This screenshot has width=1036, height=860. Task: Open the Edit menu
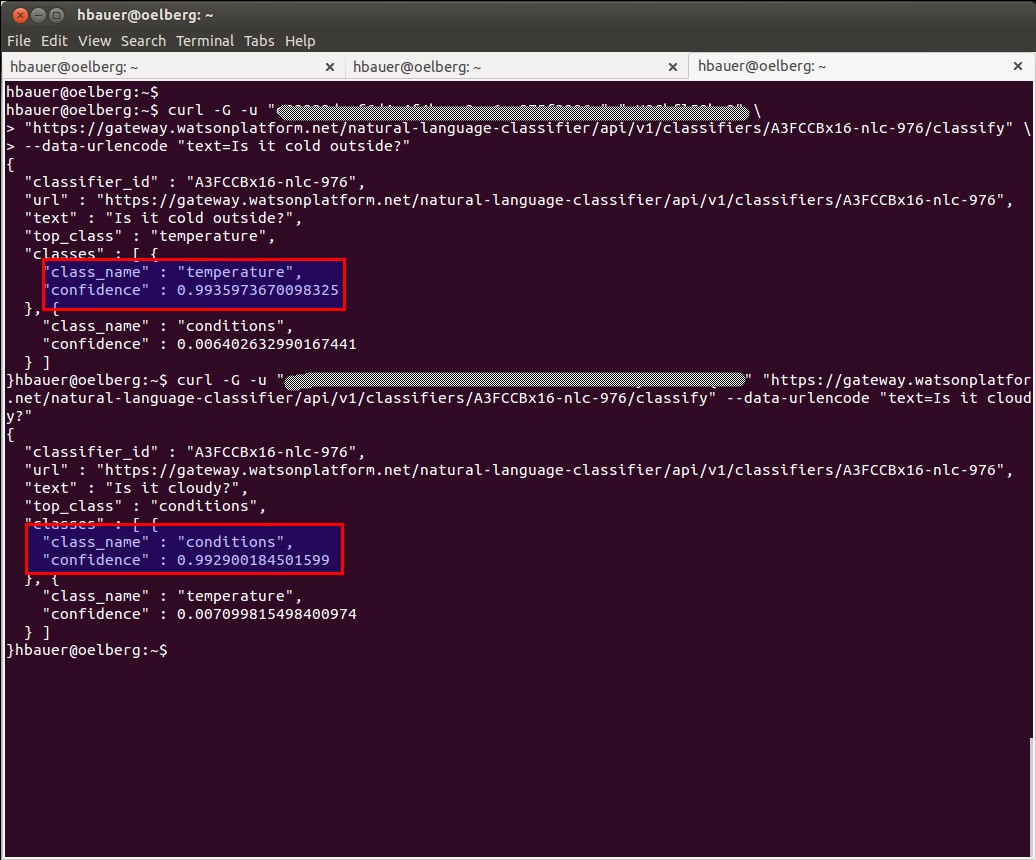54,41
